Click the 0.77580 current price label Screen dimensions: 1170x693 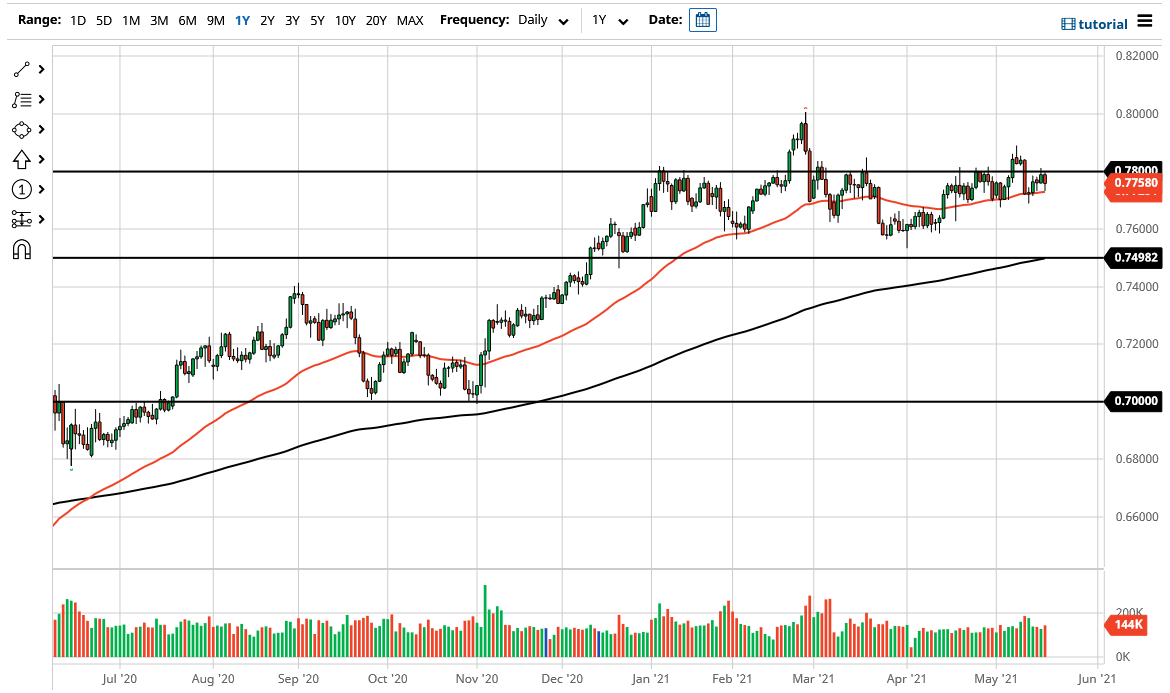1136,183
